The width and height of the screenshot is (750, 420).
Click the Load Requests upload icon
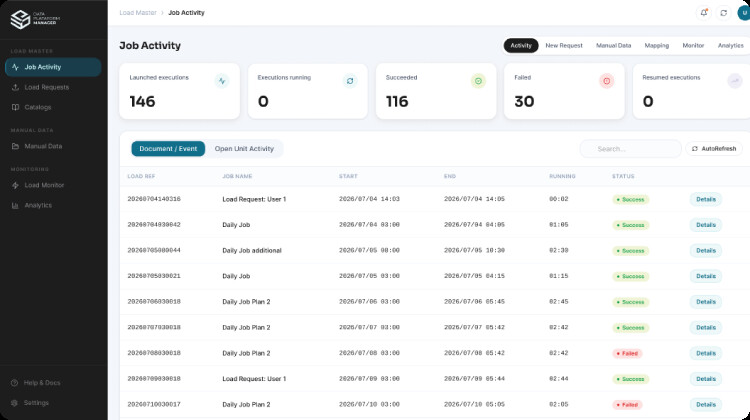click(15, 87)
